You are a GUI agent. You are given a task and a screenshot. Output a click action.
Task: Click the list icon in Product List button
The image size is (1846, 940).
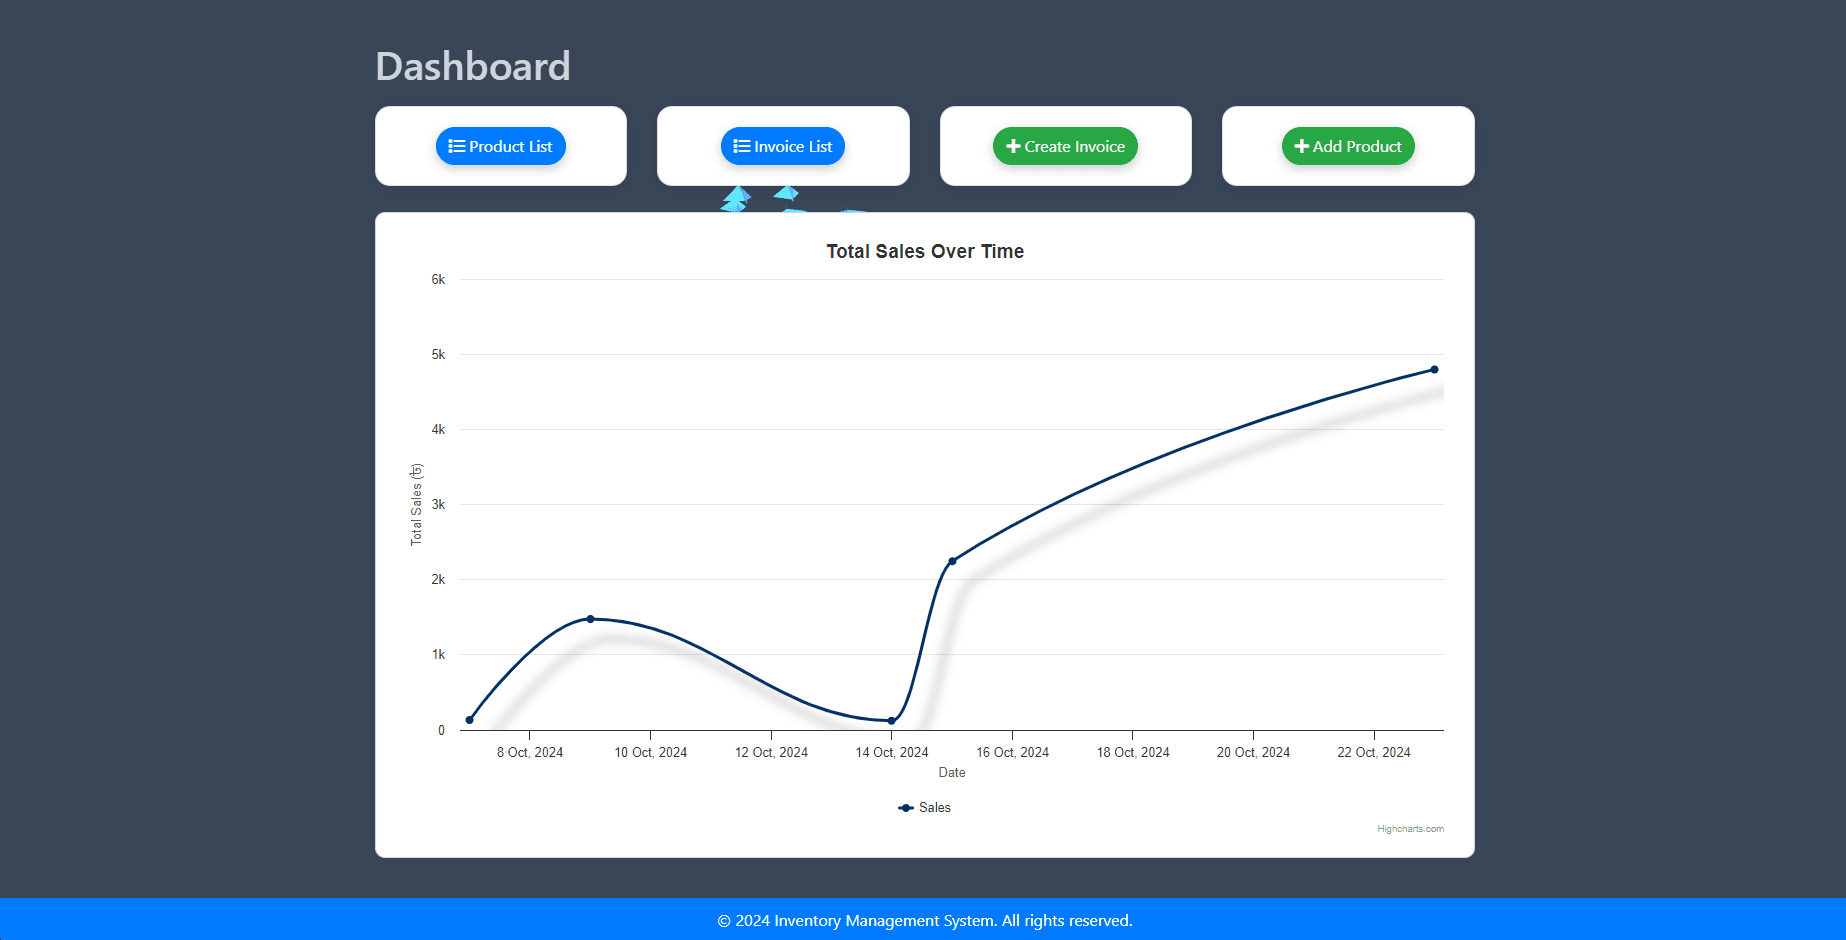click(457, 146)
